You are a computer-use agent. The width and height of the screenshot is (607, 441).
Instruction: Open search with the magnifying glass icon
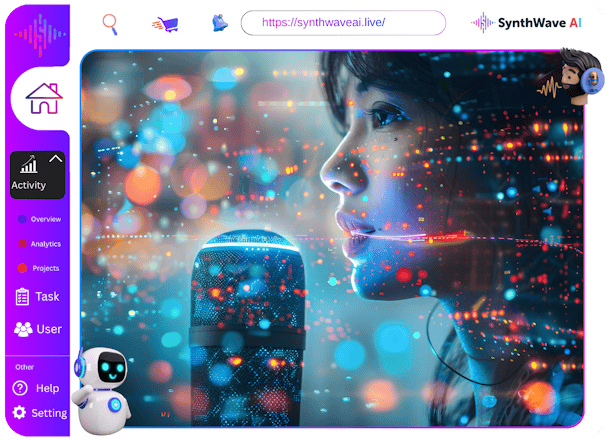click(110, 23)
